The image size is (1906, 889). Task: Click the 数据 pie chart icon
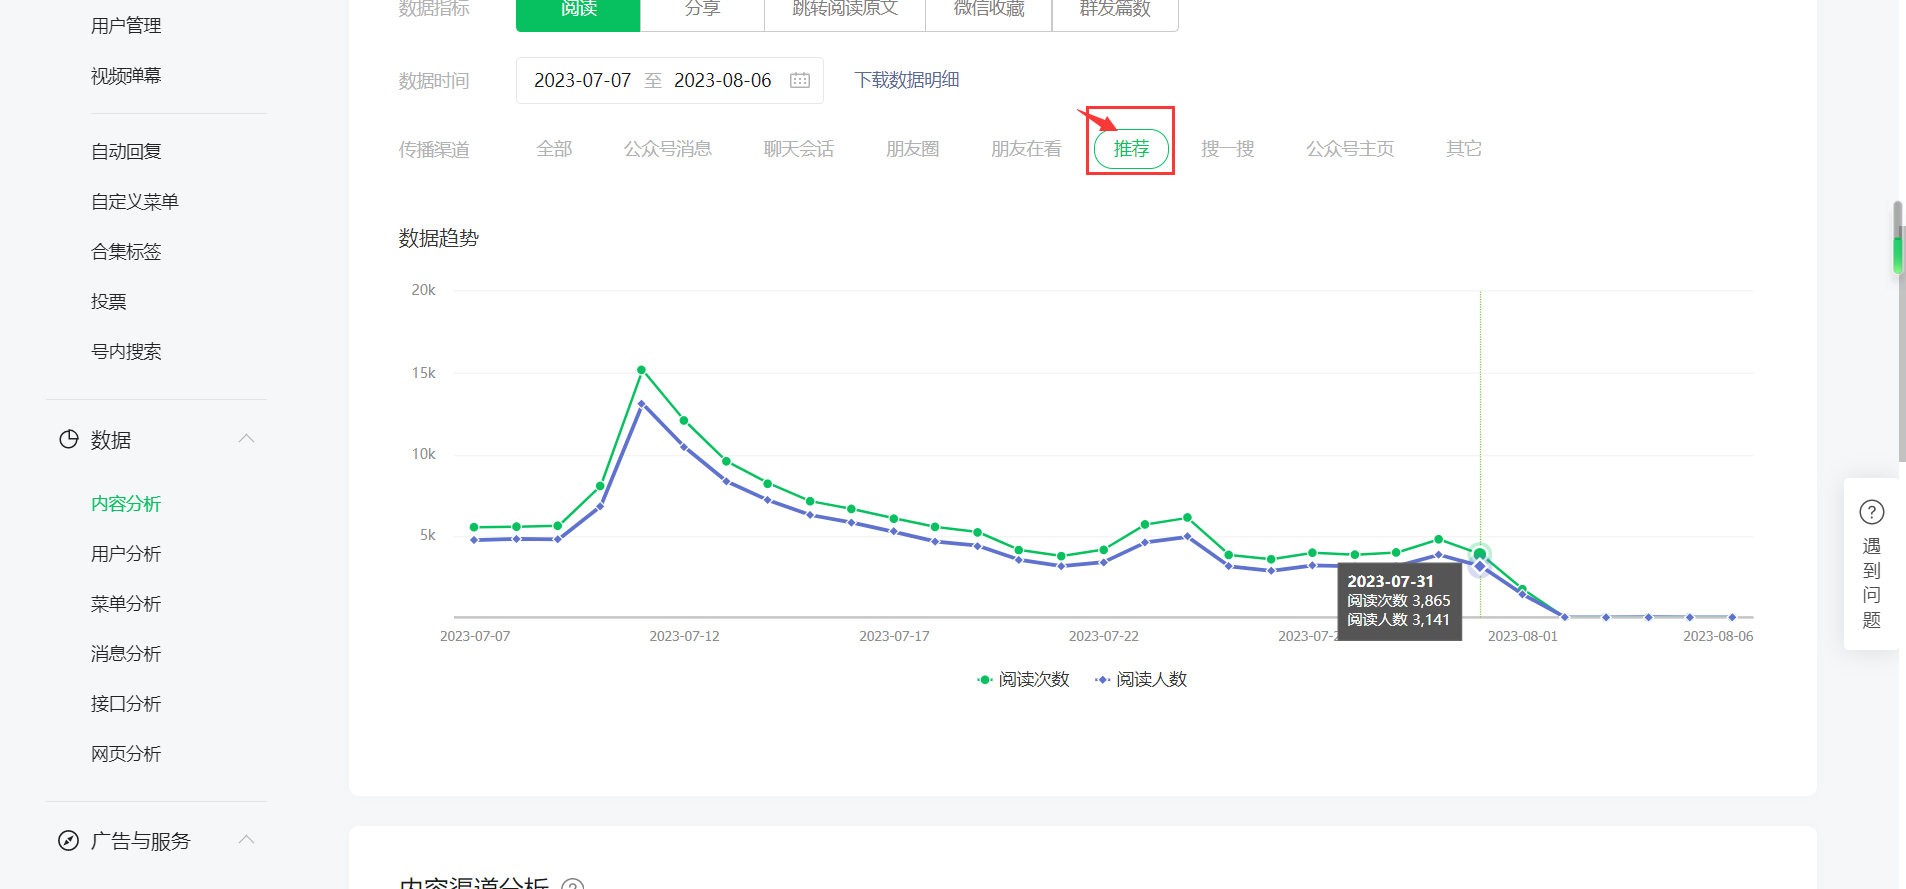pyautogui.click(x=68, y=439)
